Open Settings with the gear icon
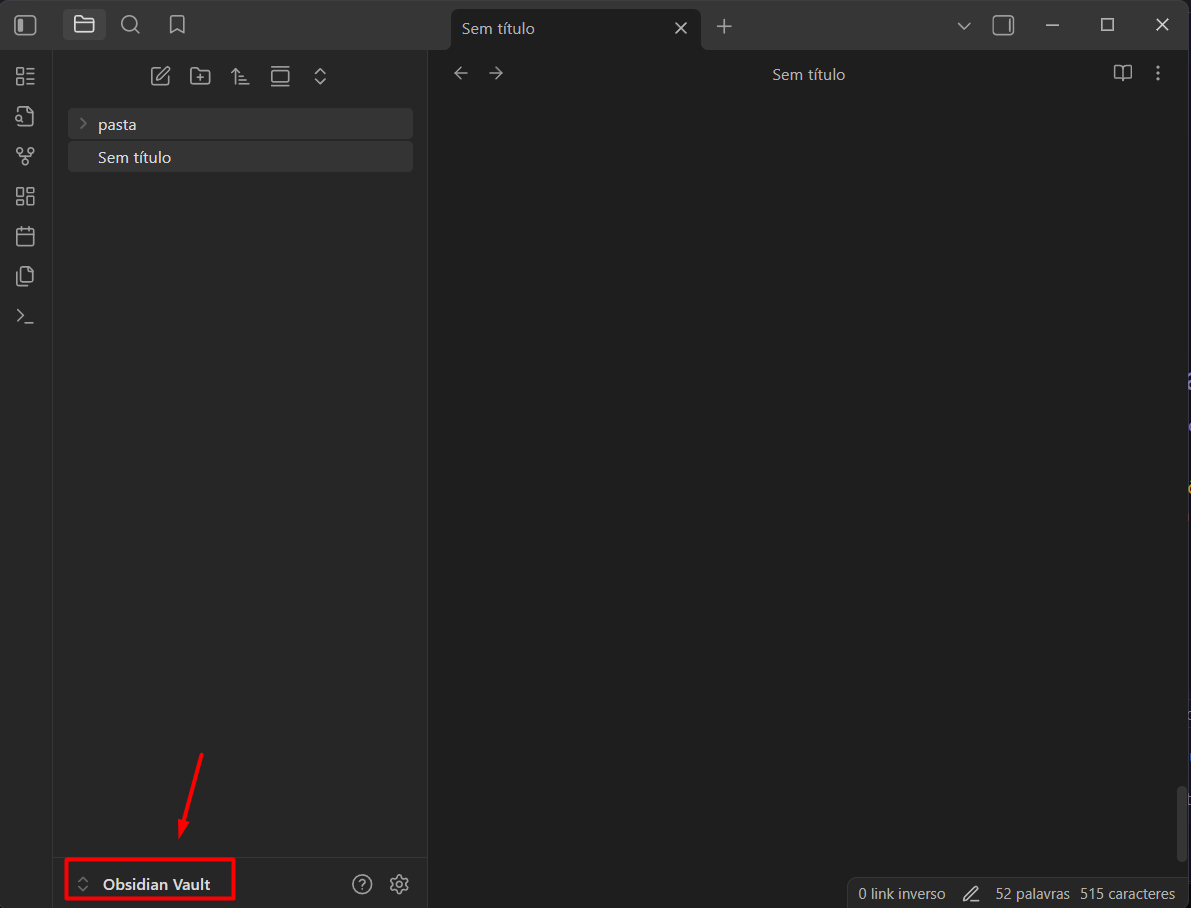Image resolution: width=1191 pixels, height=908 pixels. tap(399, 884)
